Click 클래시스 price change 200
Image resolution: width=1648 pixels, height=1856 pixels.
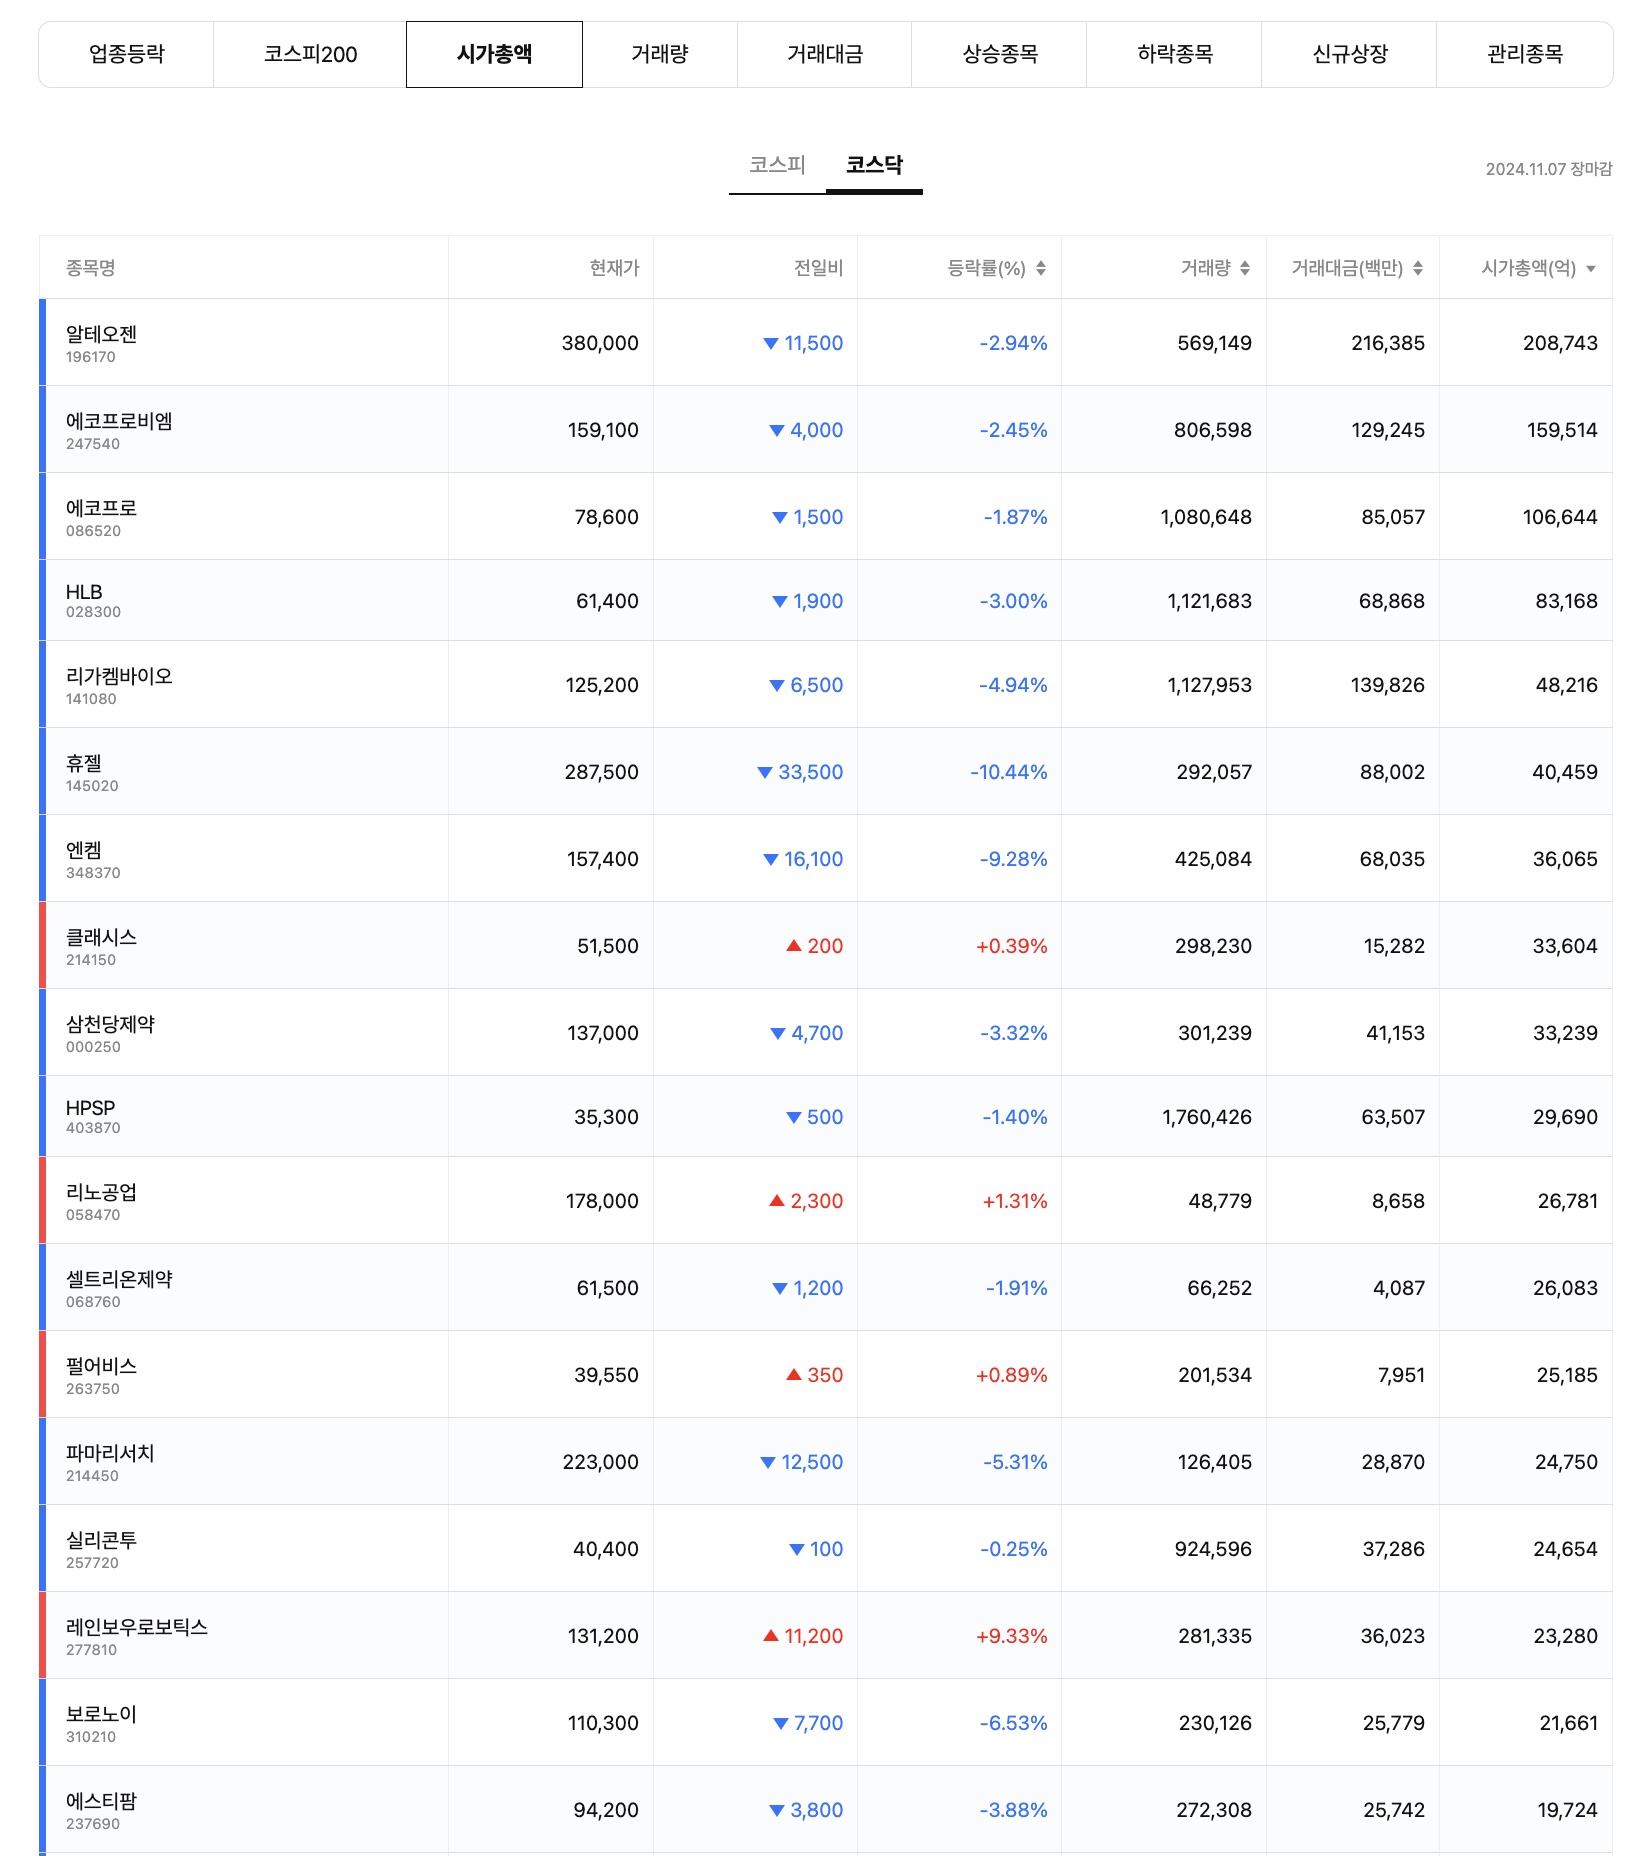pyautogui.click(x=815, y=946)
